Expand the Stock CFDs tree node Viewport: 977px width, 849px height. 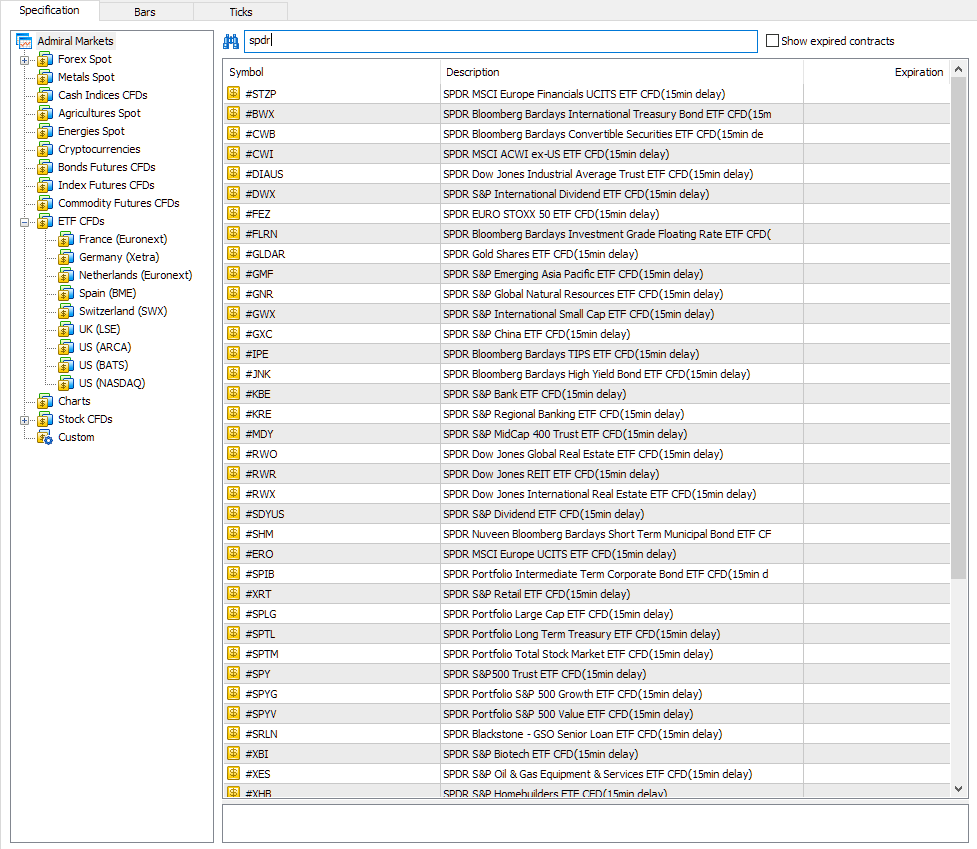[24, 419]
